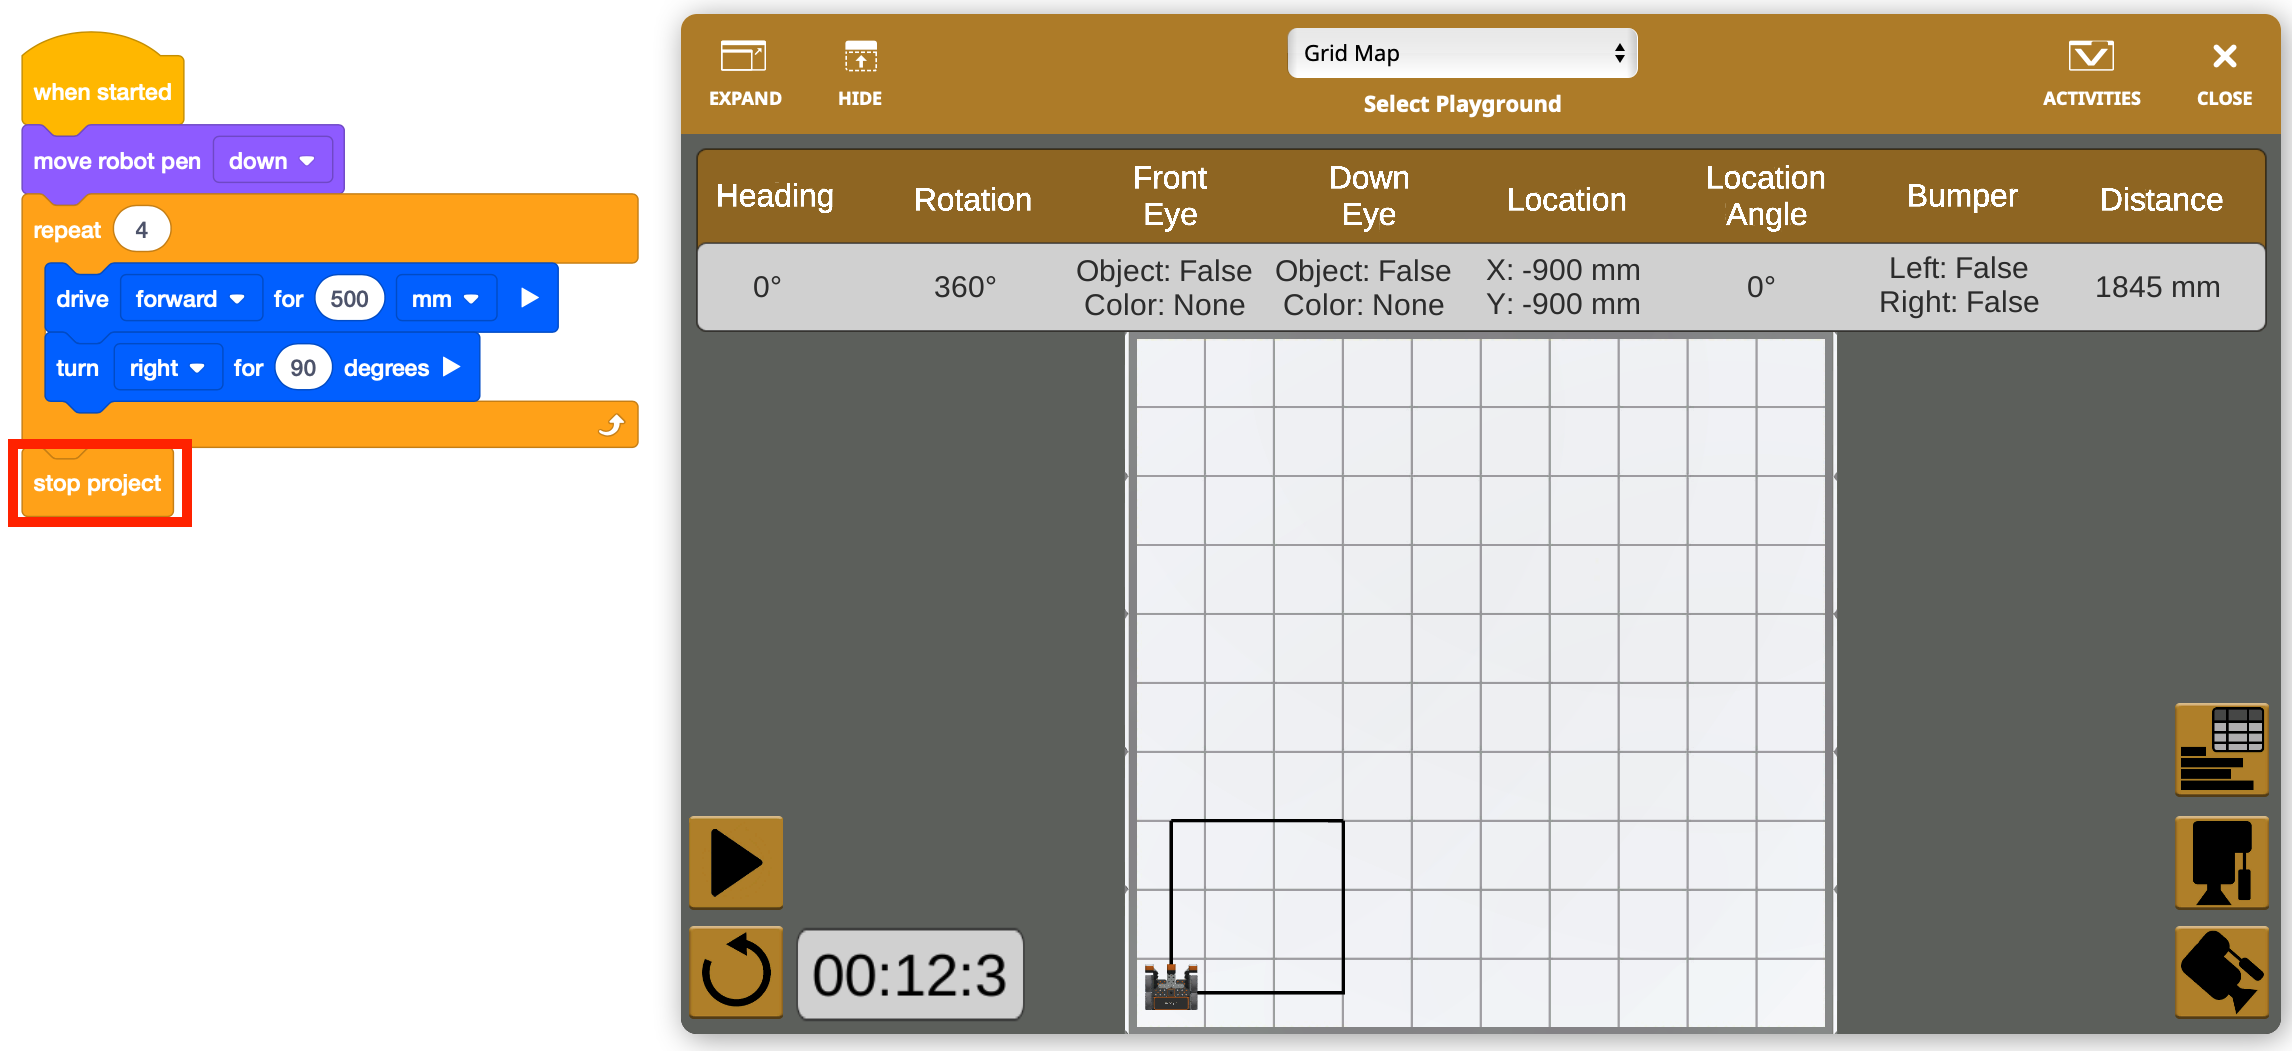2292x1051 pixels.
Task: Open the Grid Map playground selector
Action: tap(1461, 53)
